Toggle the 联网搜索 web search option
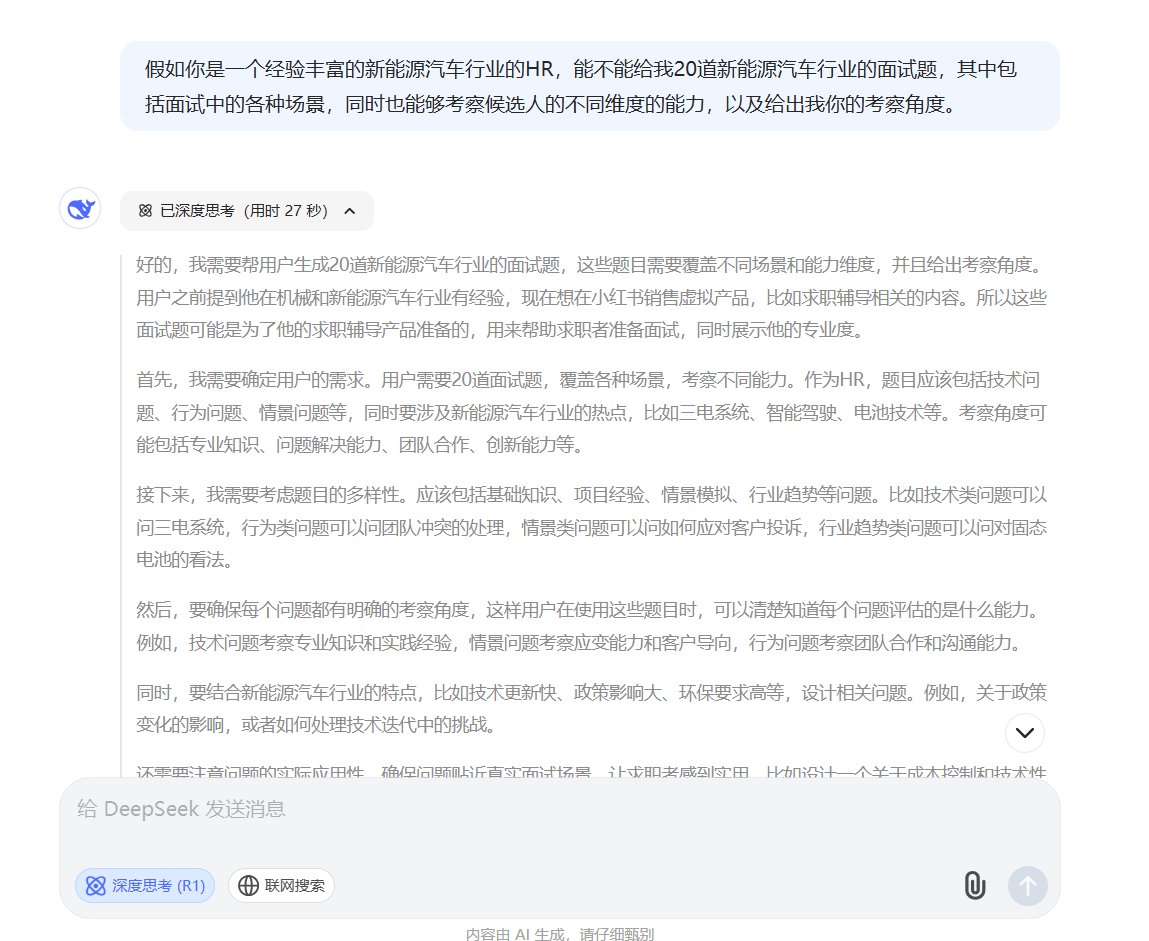1149x941 pixels. coord(281,885)
